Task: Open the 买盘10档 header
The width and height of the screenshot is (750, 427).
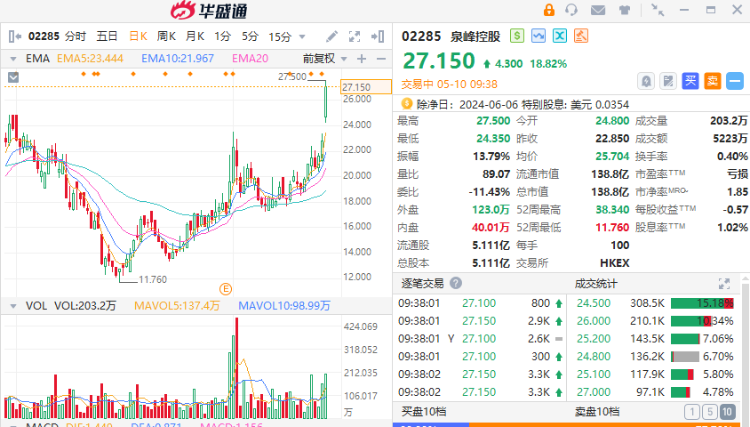Action: pos(424,411)
